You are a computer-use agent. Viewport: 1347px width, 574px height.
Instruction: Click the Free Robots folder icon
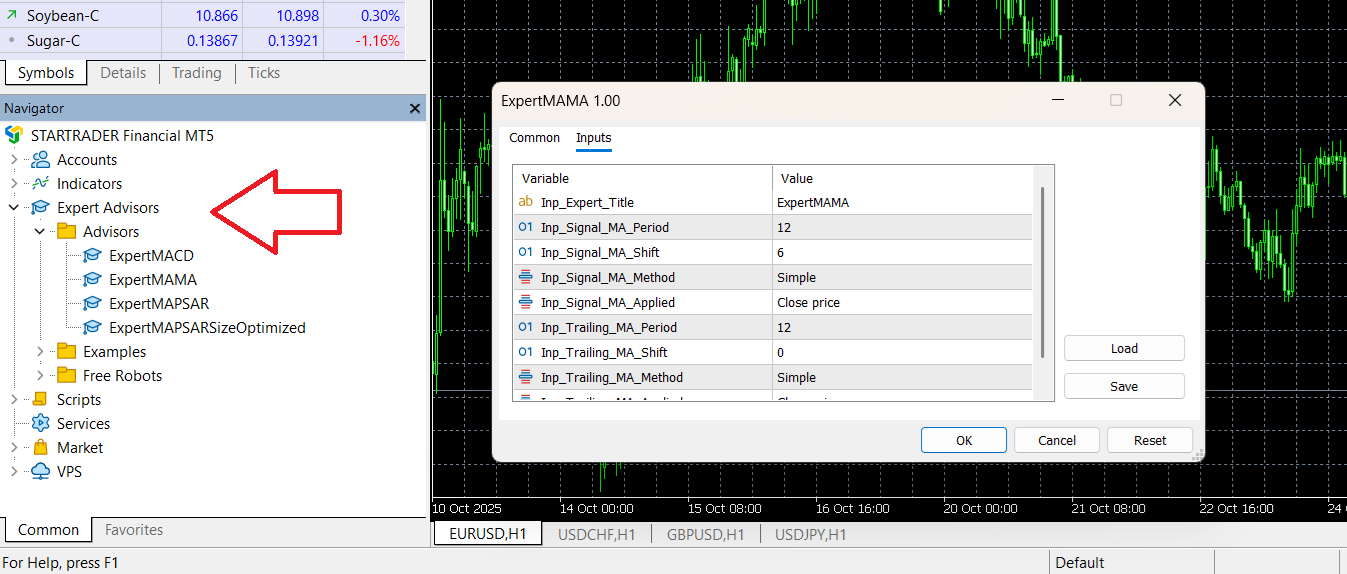click(x=67, y=375)
